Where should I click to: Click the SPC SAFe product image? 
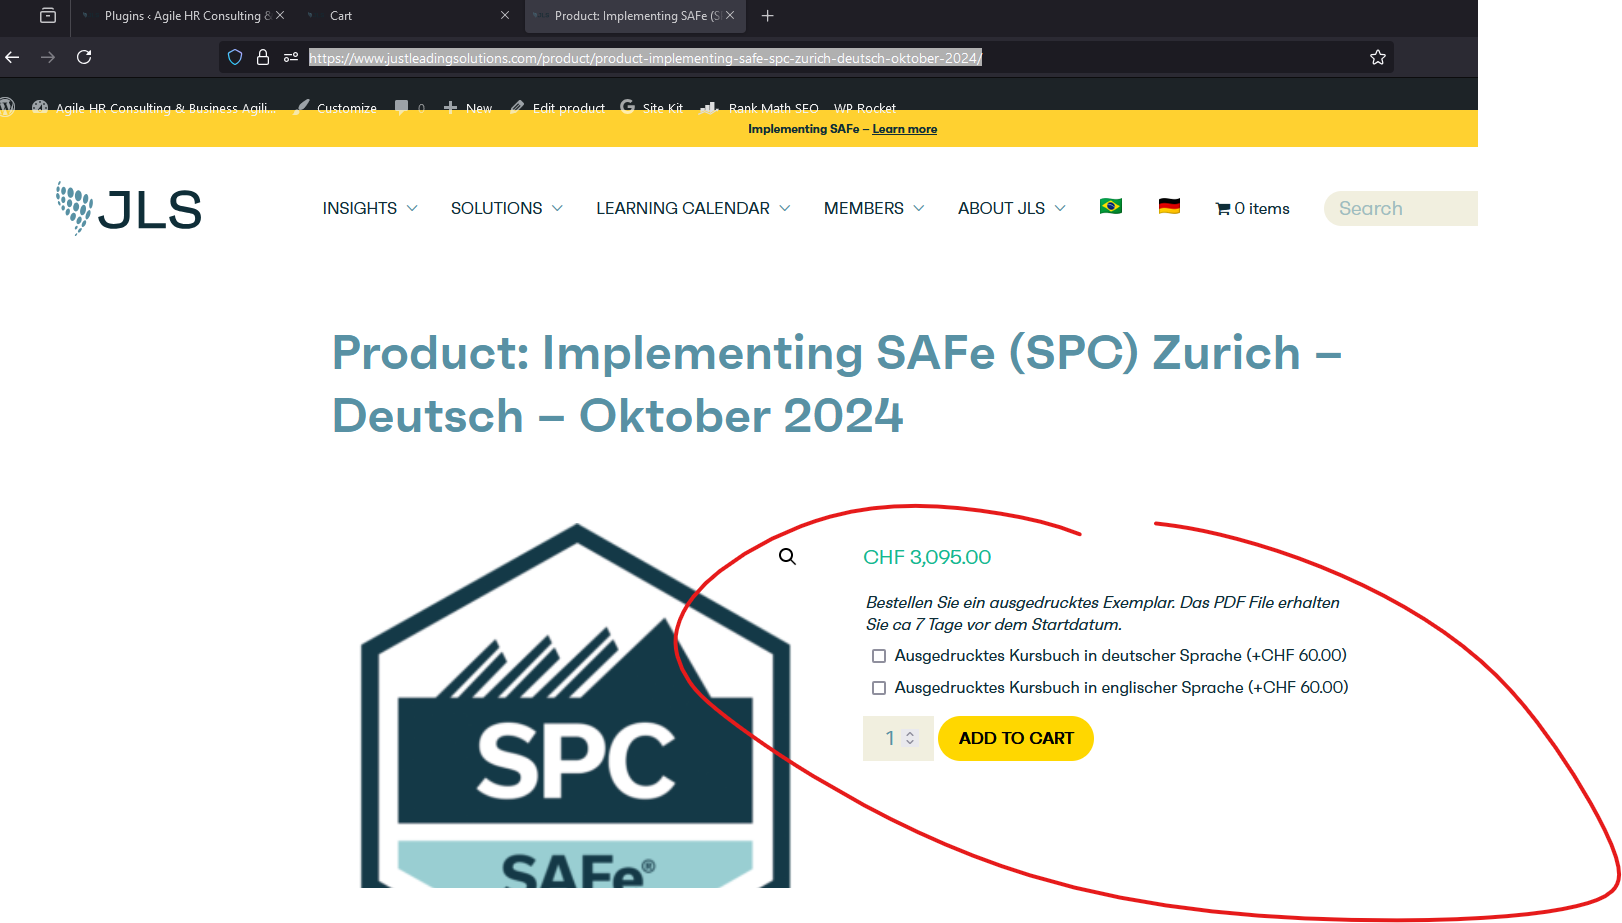point(575,705)
